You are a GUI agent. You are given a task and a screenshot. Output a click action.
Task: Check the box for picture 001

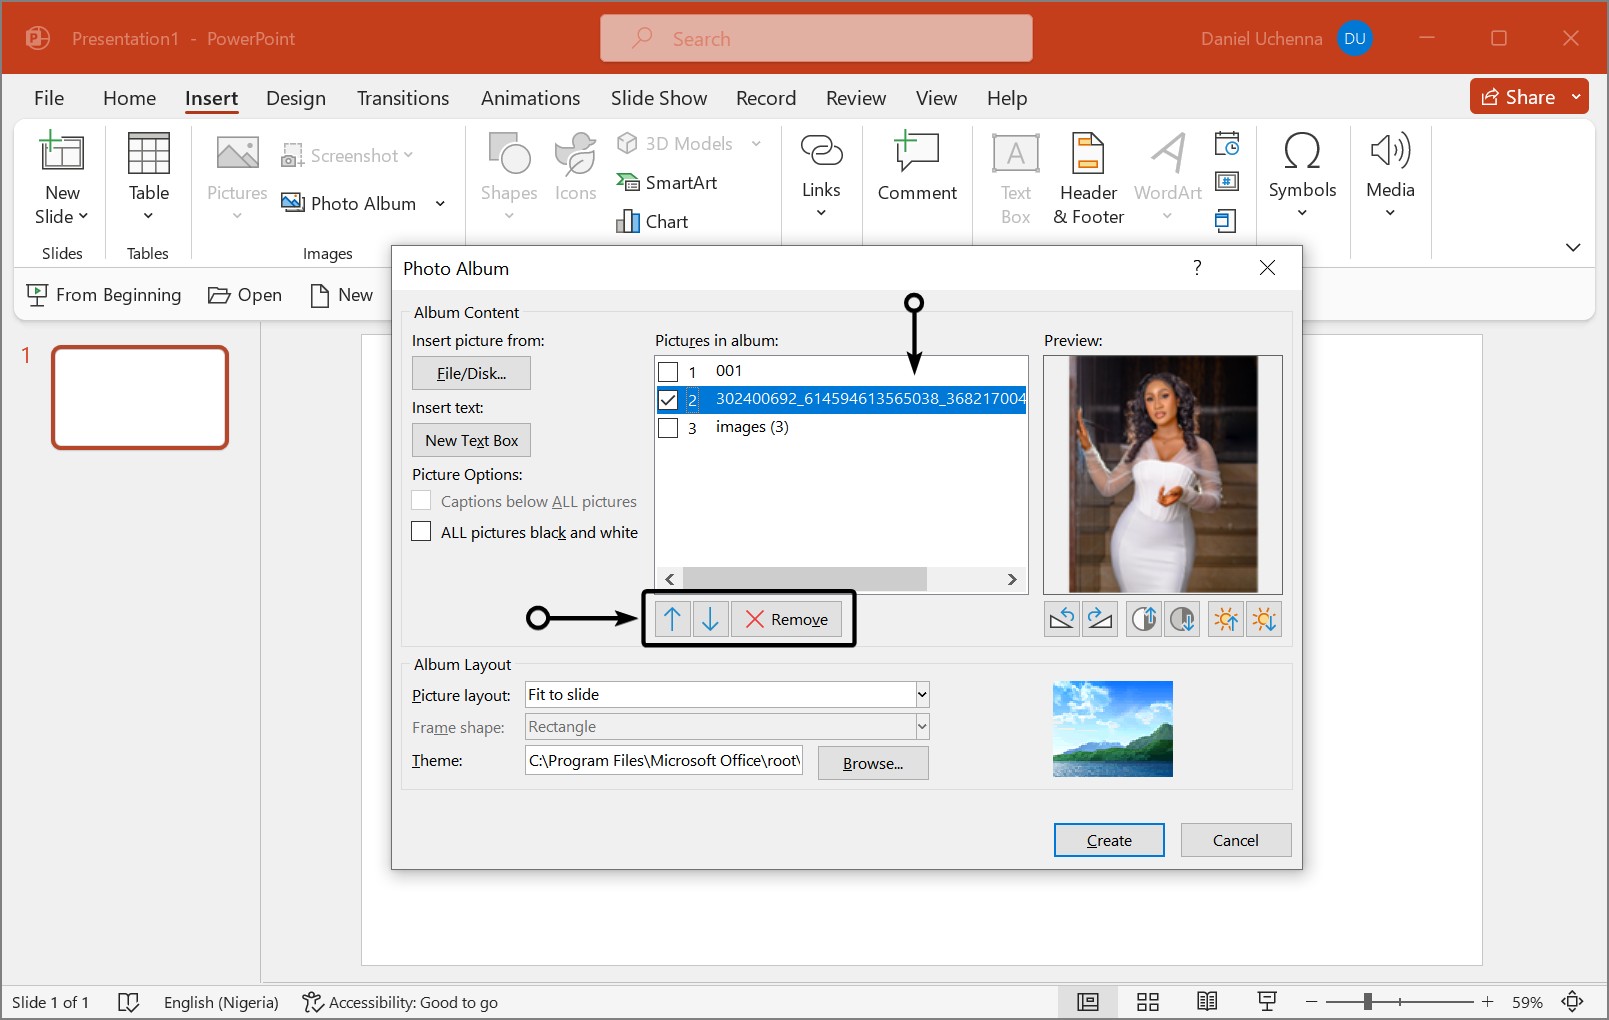(668, 372)
